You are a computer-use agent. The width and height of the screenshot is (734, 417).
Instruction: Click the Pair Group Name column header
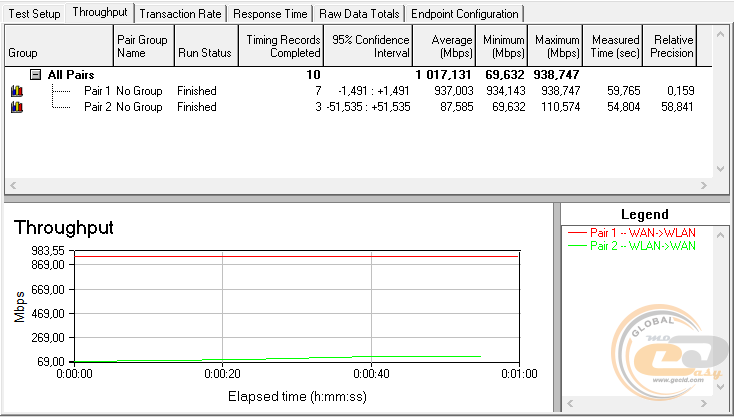(144, 46)
